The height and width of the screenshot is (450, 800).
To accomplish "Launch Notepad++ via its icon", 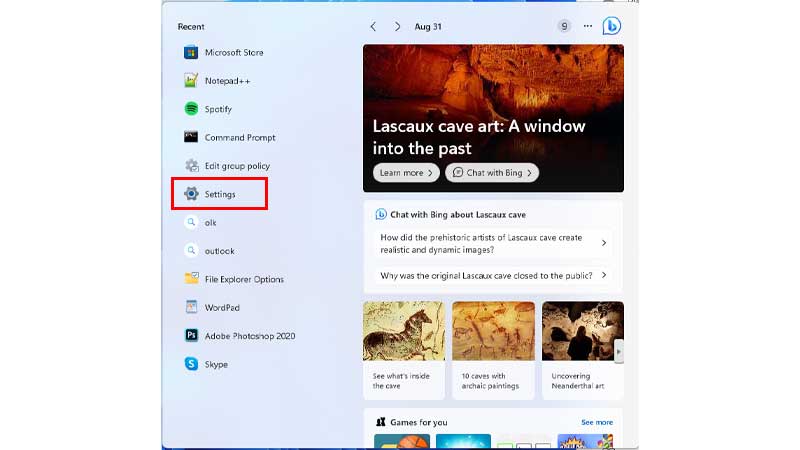I will point(191,80).
